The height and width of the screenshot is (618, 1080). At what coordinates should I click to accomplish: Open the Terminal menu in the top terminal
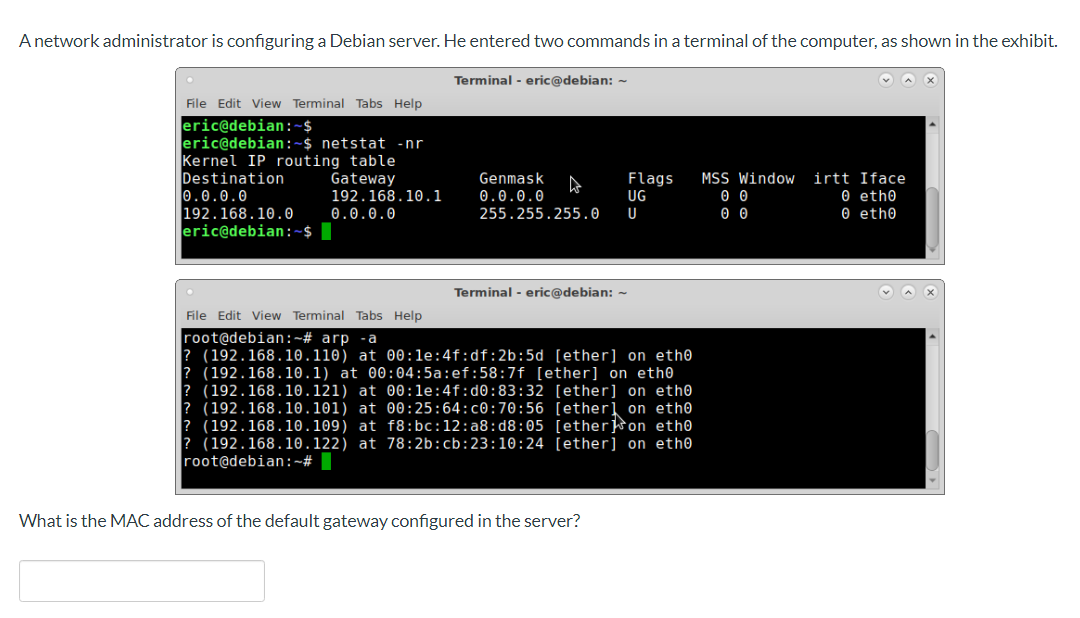318,103
